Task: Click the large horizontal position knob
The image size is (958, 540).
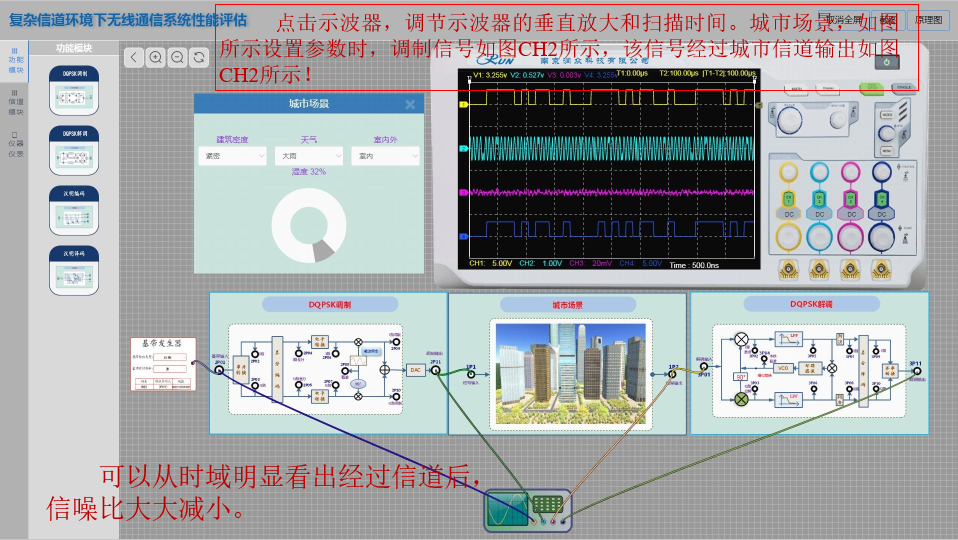Action: point(790,119)
